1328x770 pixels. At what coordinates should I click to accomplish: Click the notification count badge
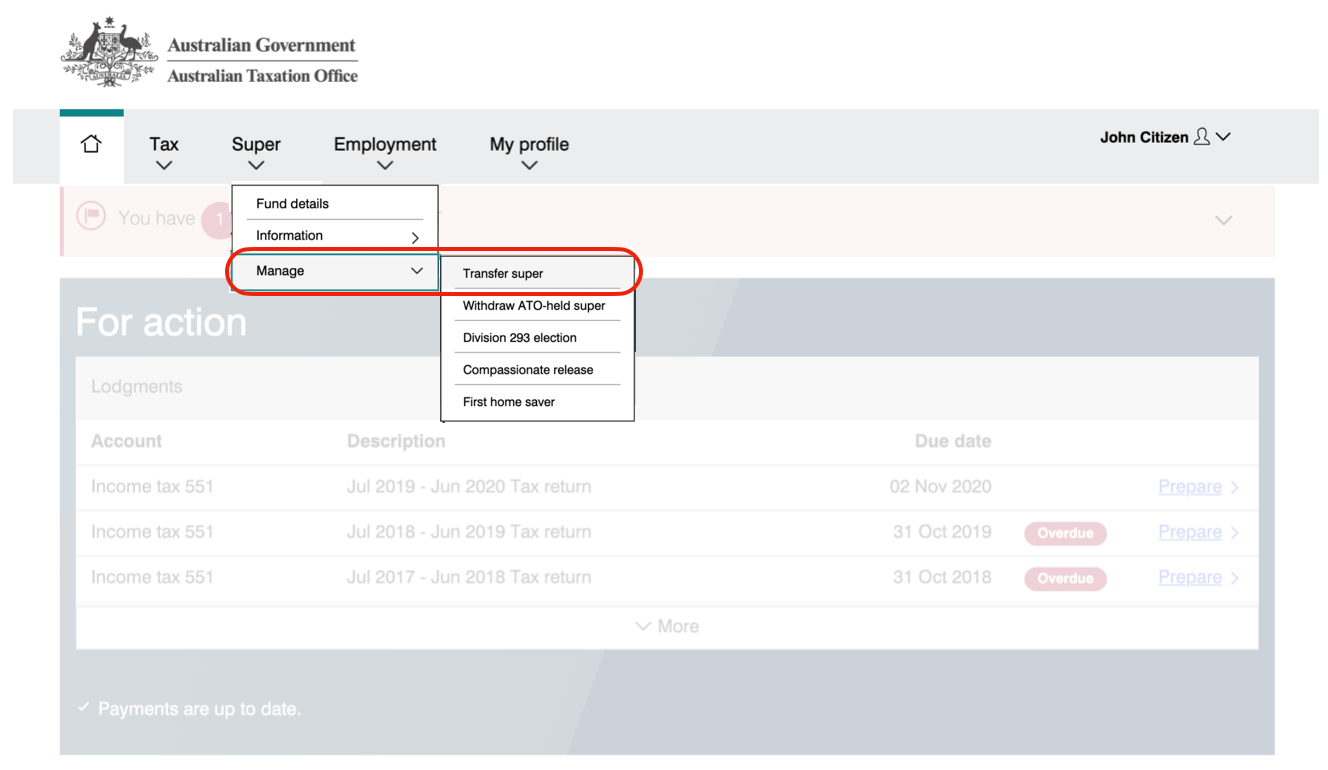pyautogui.click(x=218, y=220)
